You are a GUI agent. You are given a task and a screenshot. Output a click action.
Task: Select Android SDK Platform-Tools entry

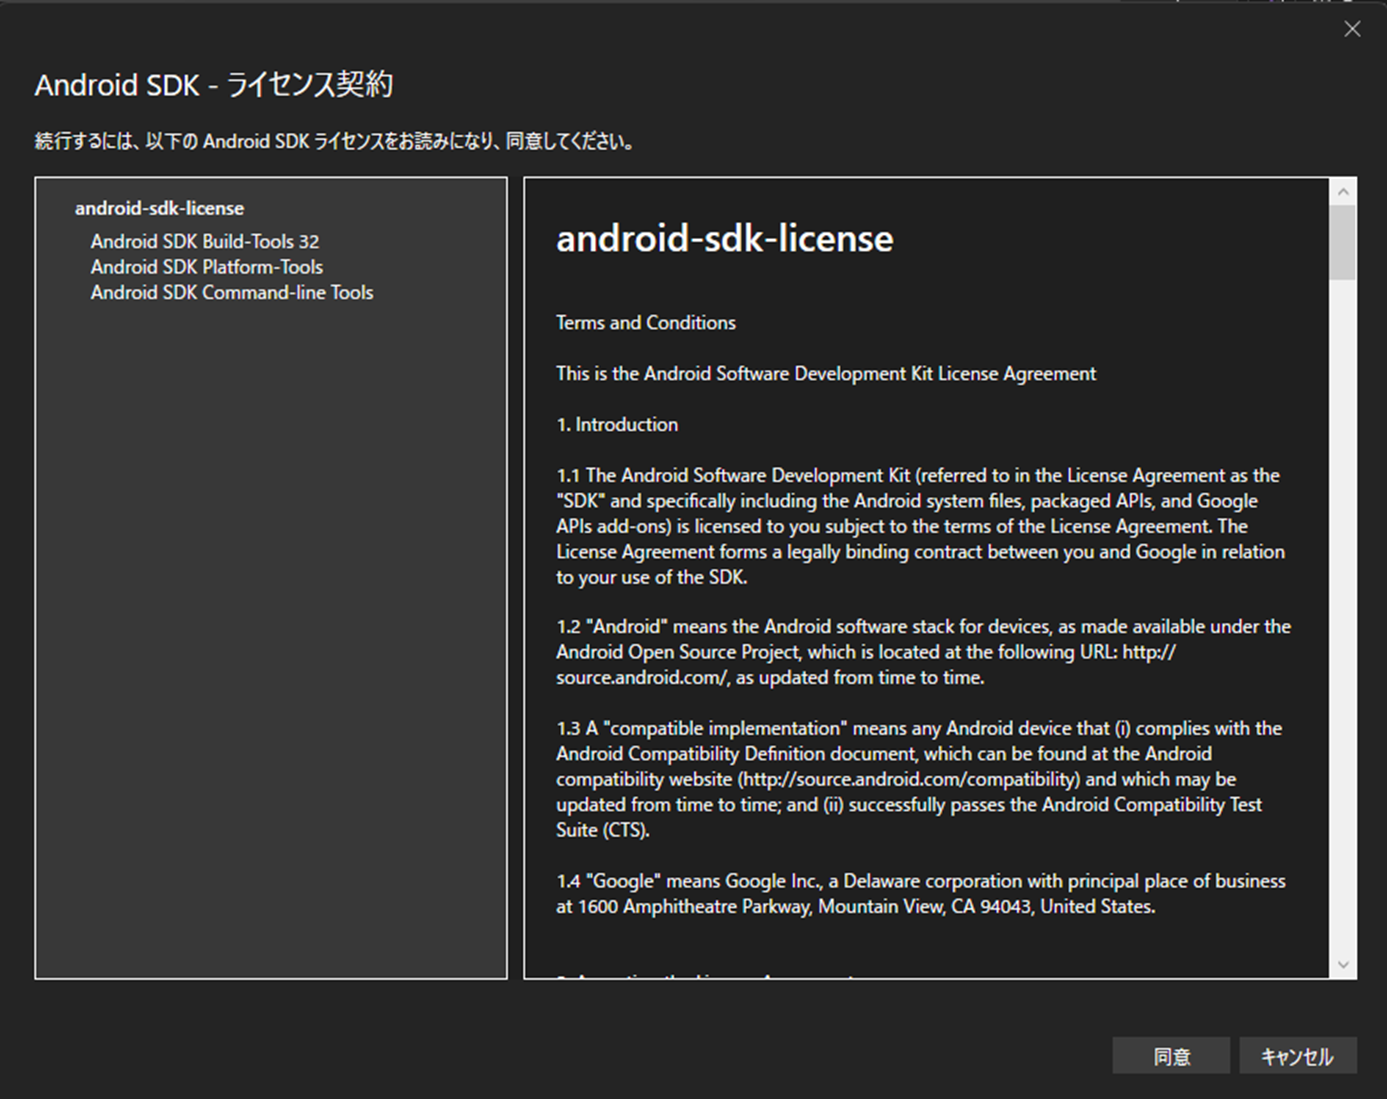[207, 267]
